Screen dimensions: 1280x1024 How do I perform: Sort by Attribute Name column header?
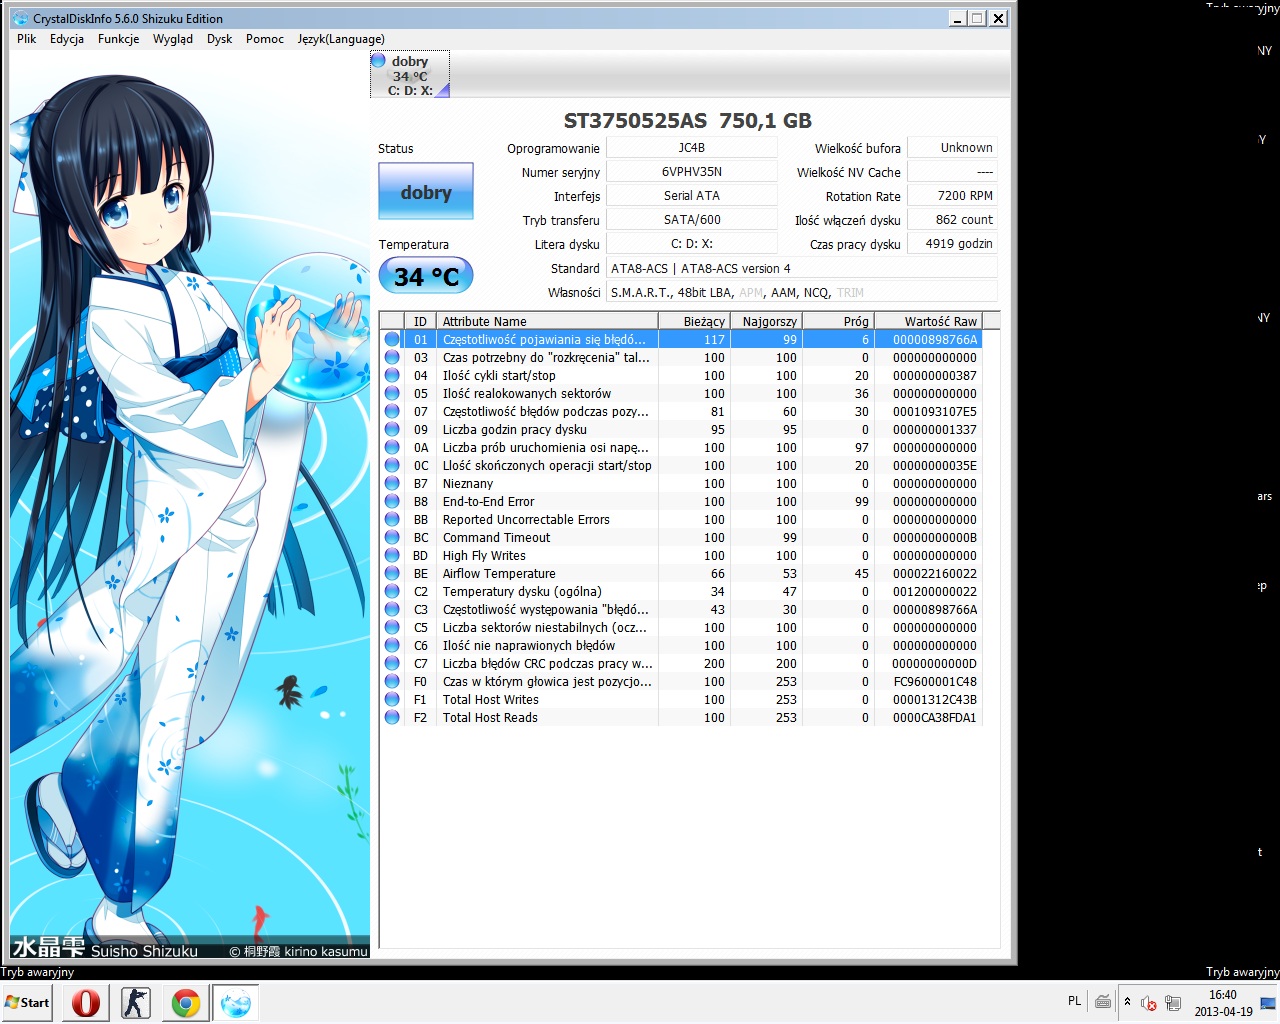[x=547, y=321]
